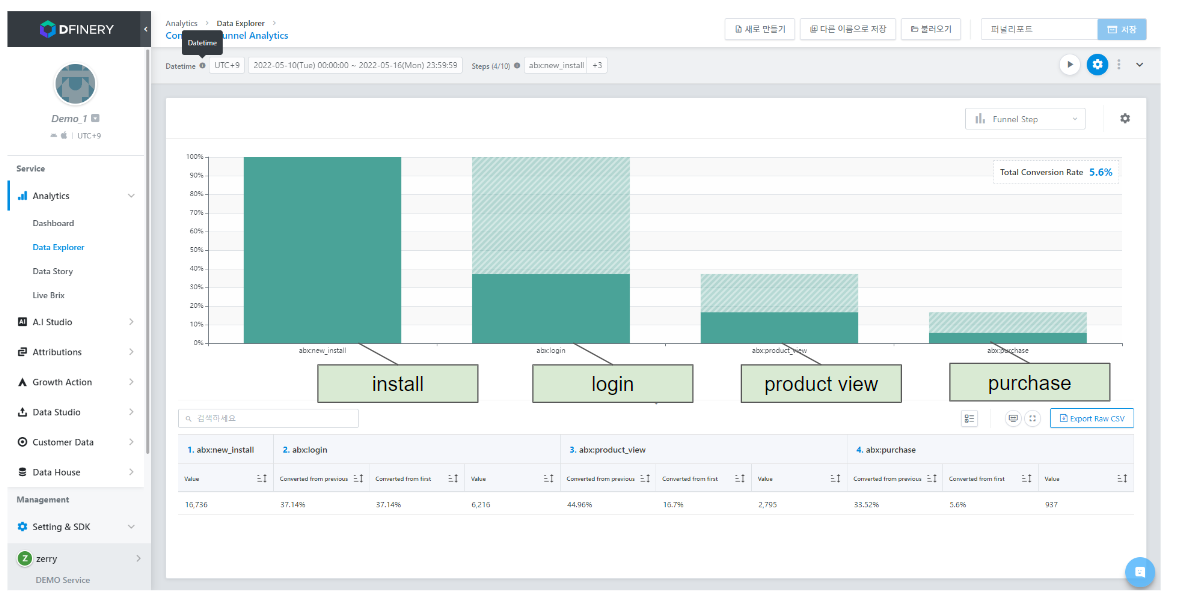The width and height of the screenshot is (1177, 601).
Task: Click the 새로 만들기 button
Action: 760,29
